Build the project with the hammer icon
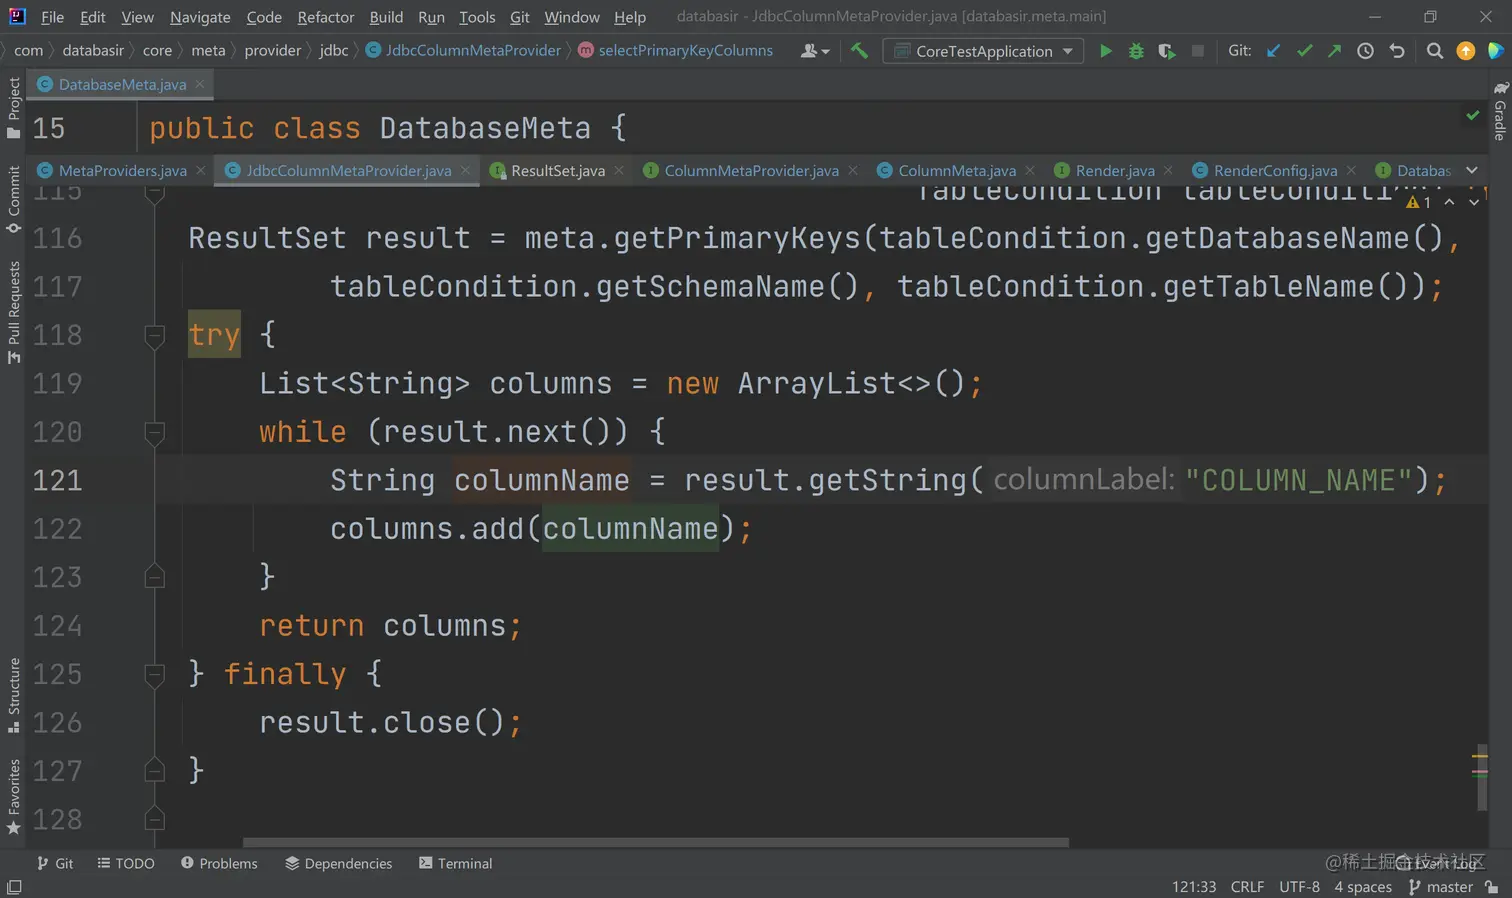This screenshot has width=1512, height=898. (859, 50)
